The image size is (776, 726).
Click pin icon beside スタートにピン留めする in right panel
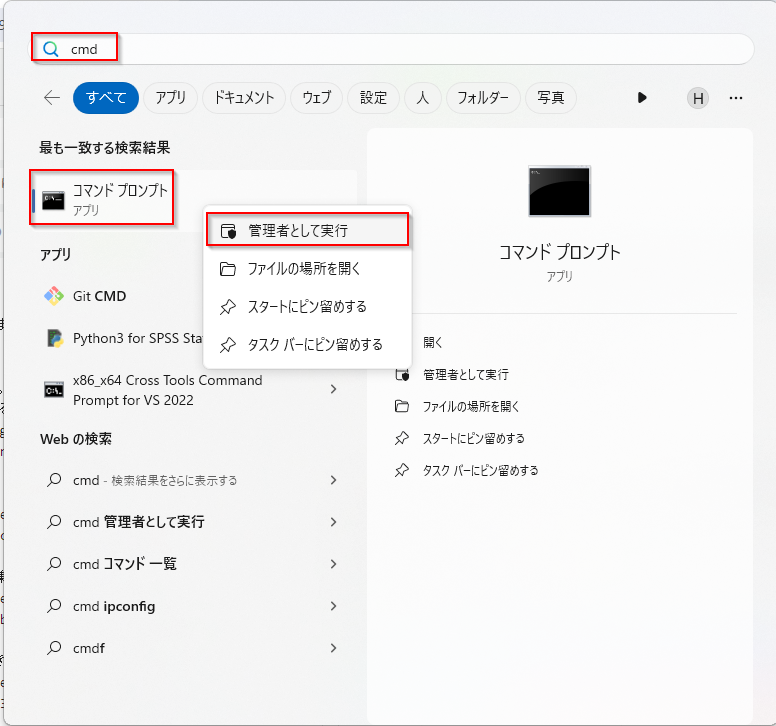coord(402,438)
